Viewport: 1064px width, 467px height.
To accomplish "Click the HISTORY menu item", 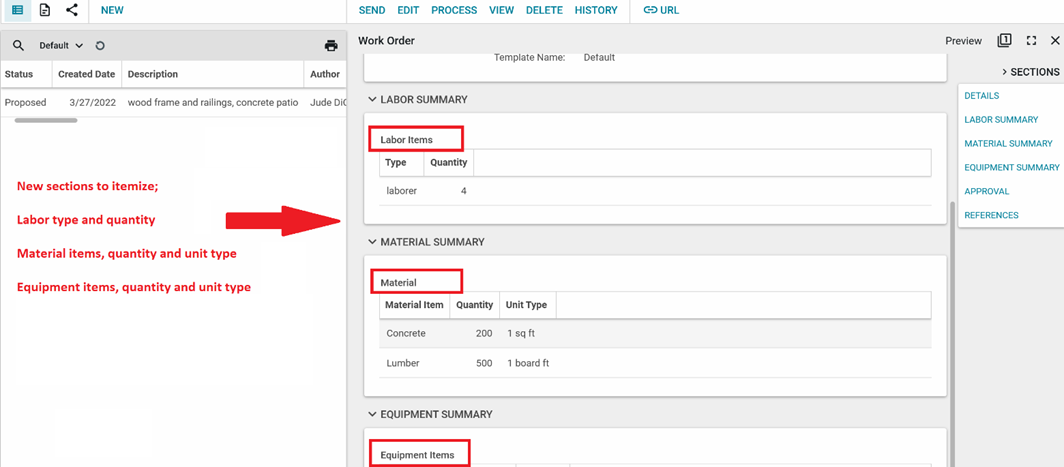I will (x=596, y=10).
